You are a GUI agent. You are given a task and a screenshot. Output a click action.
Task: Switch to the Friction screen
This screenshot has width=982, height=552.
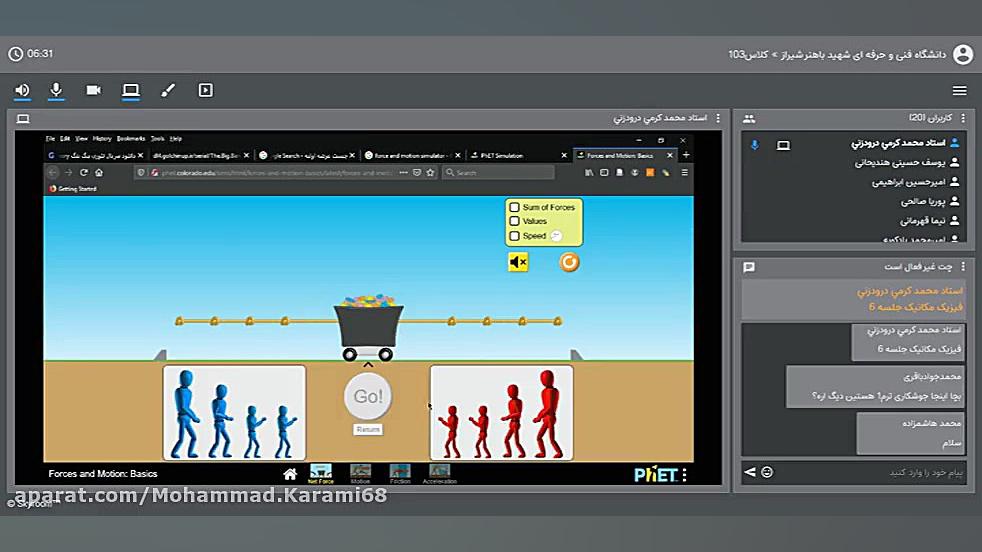coord(400,474)
